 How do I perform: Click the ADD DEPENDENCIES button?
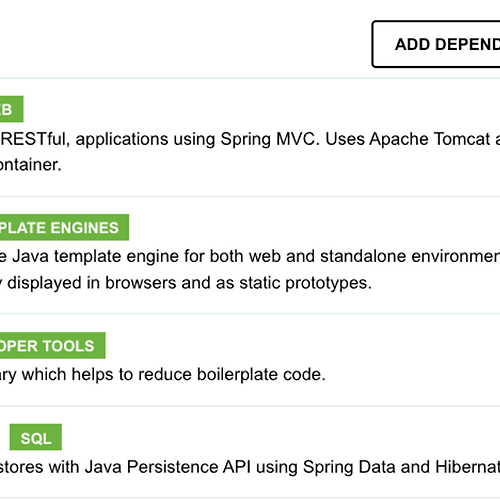(x=436, y=44)
